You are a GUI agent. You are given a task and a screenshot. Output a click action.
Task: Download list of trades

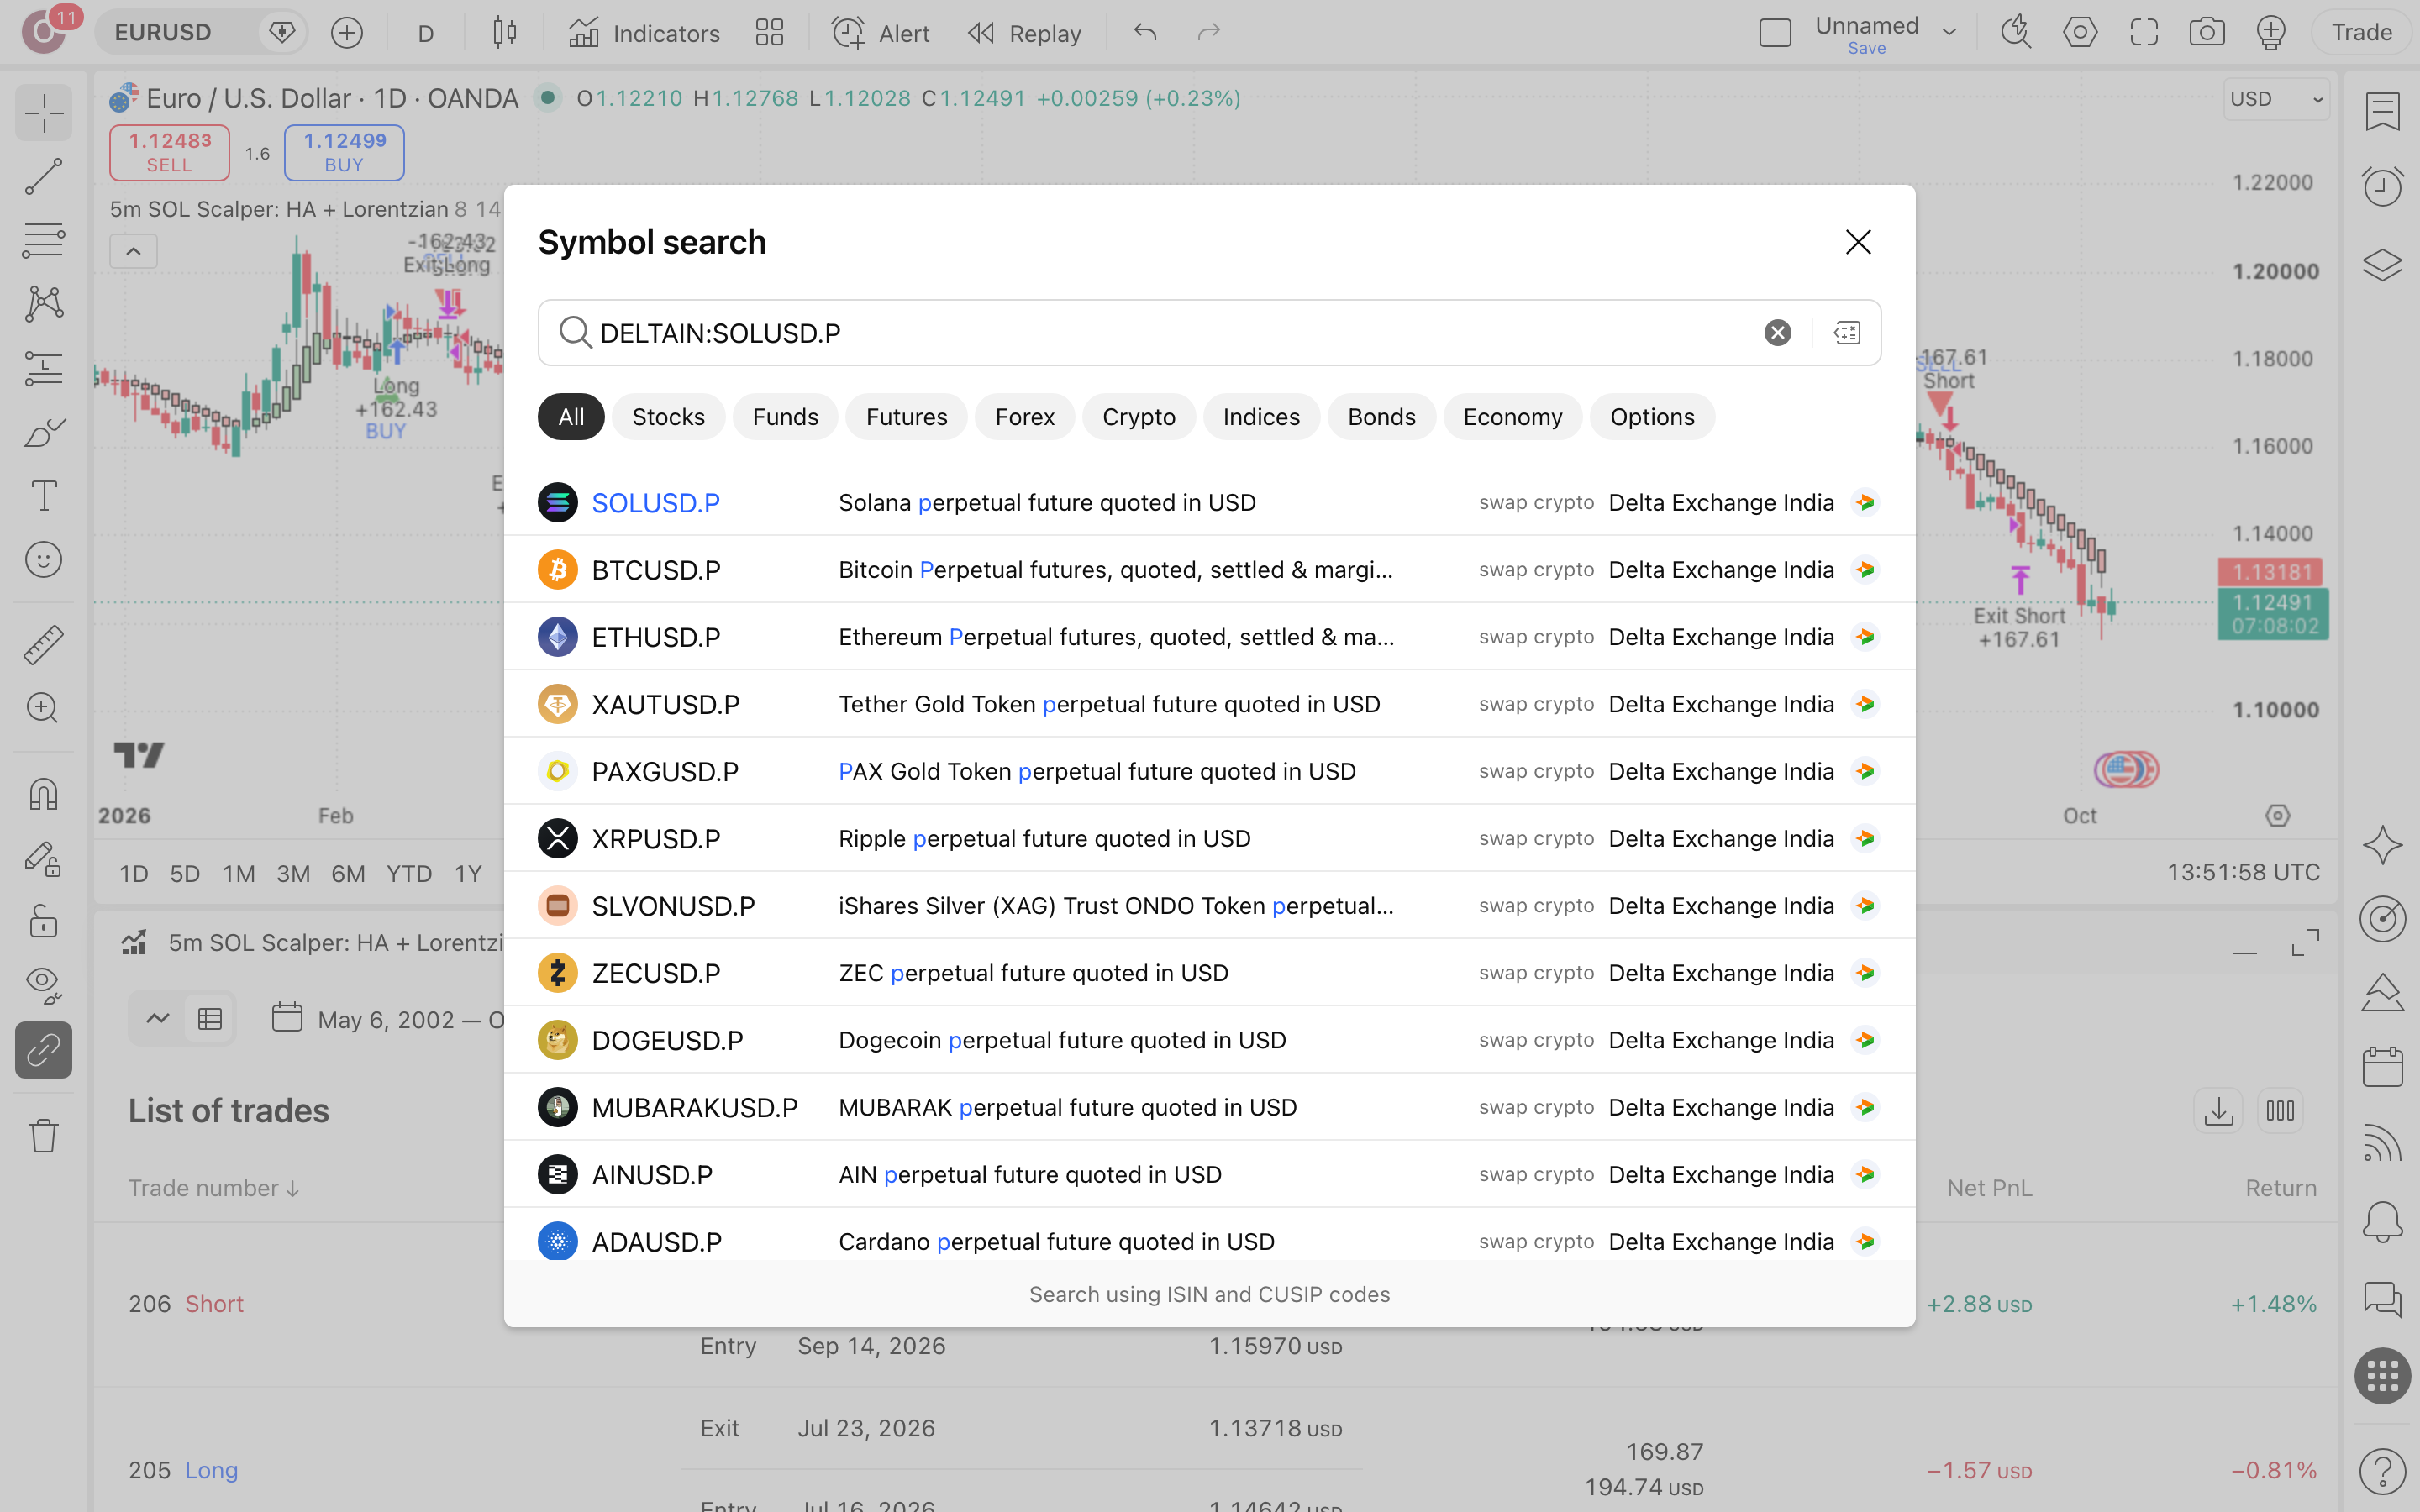pos(2218,1110)
